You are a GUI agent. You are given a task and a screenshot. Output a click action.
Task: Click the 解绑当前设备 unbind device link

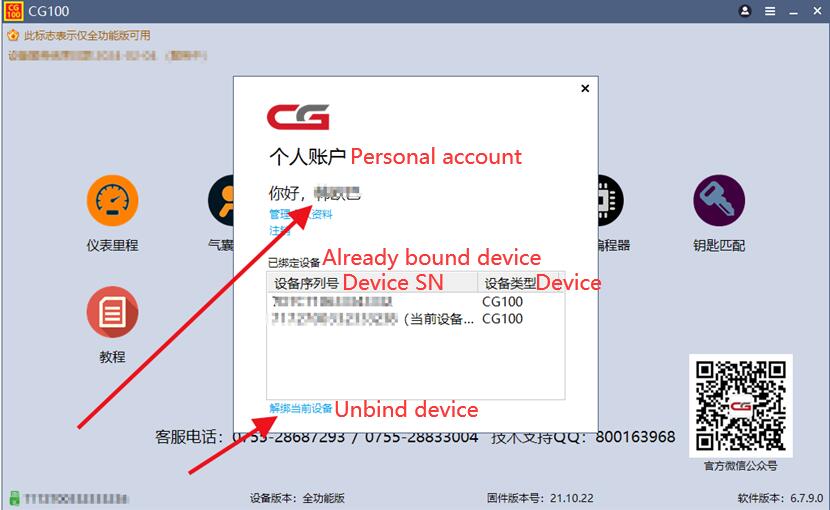point(301,408)
